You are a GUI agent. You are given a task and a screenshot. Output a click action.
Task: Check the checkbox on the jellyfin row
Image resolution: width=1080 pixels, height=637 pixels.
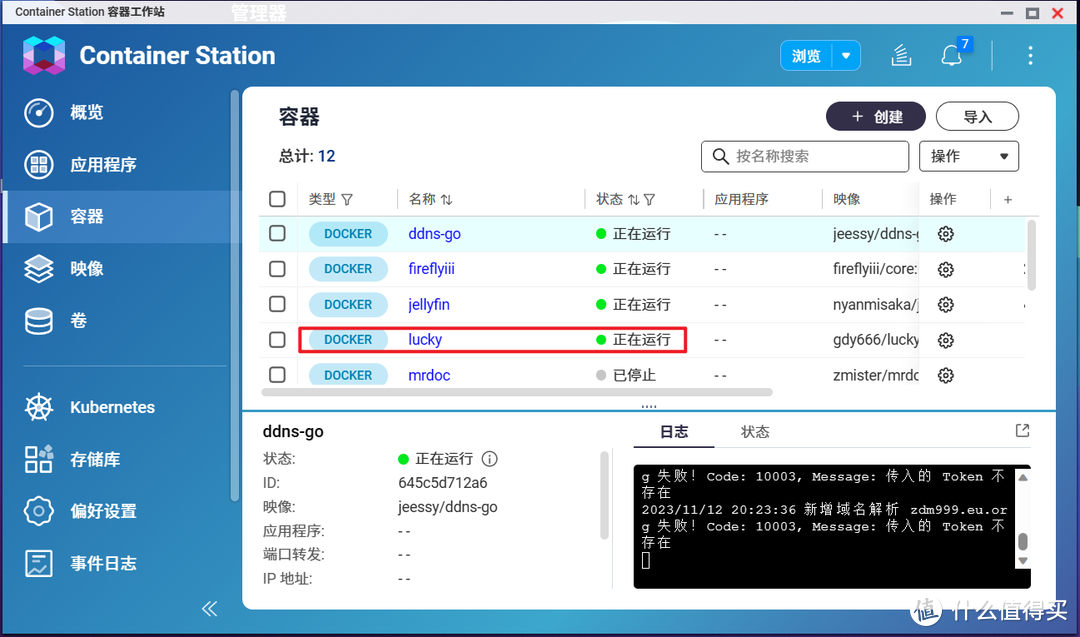click(x=277, y=304)
